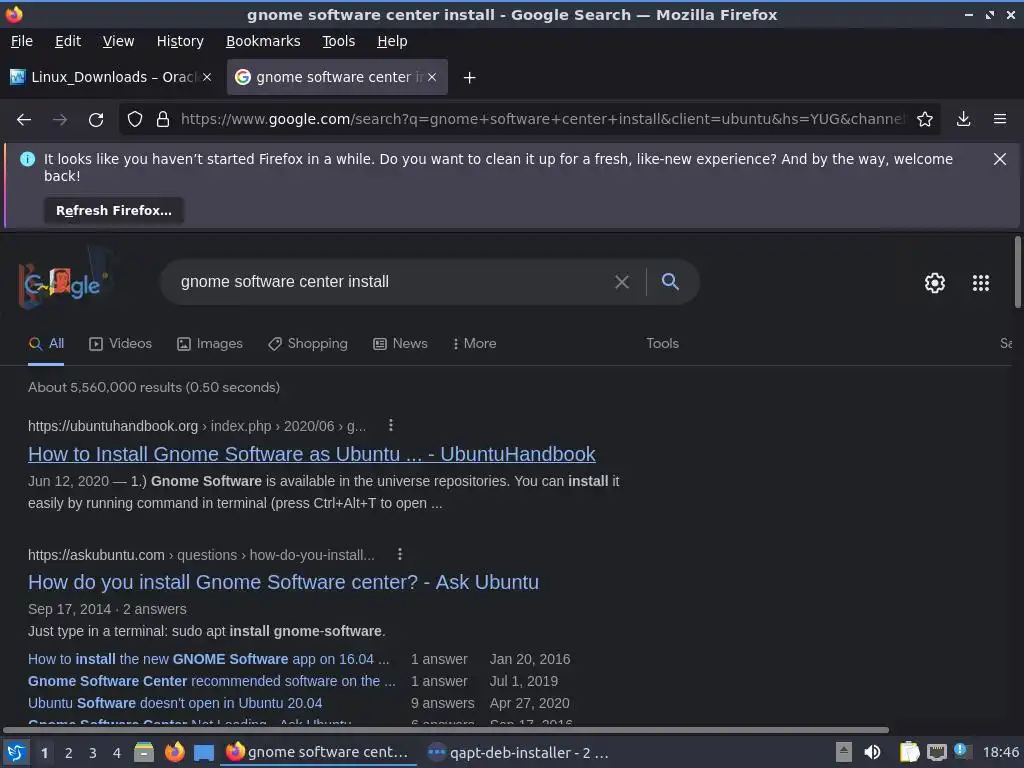Go back to the previous page

coord(24,120)
